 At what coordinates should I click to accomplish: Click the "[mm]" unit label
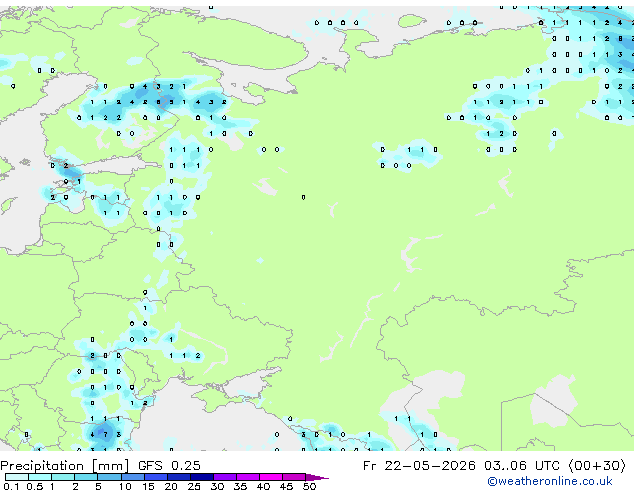(110, 466)
